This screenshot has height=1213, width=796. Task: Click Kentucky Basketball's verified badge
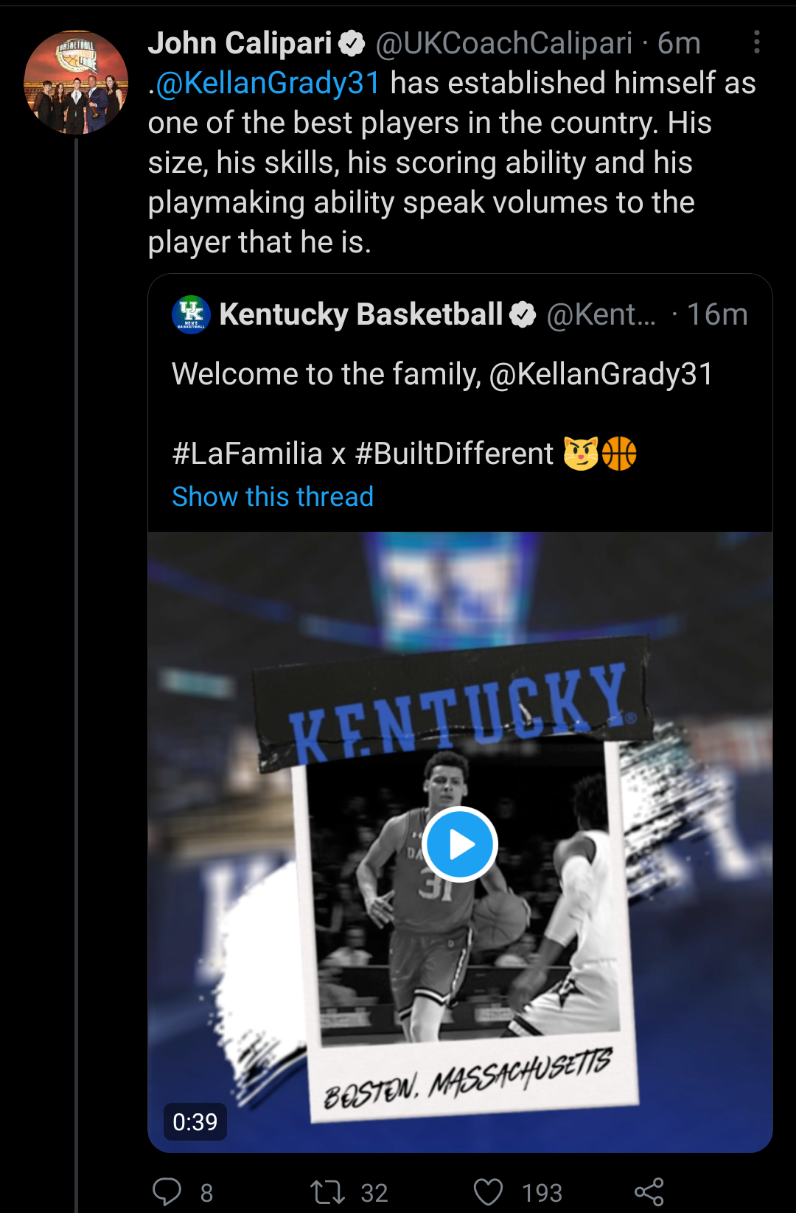coord(523,315)
